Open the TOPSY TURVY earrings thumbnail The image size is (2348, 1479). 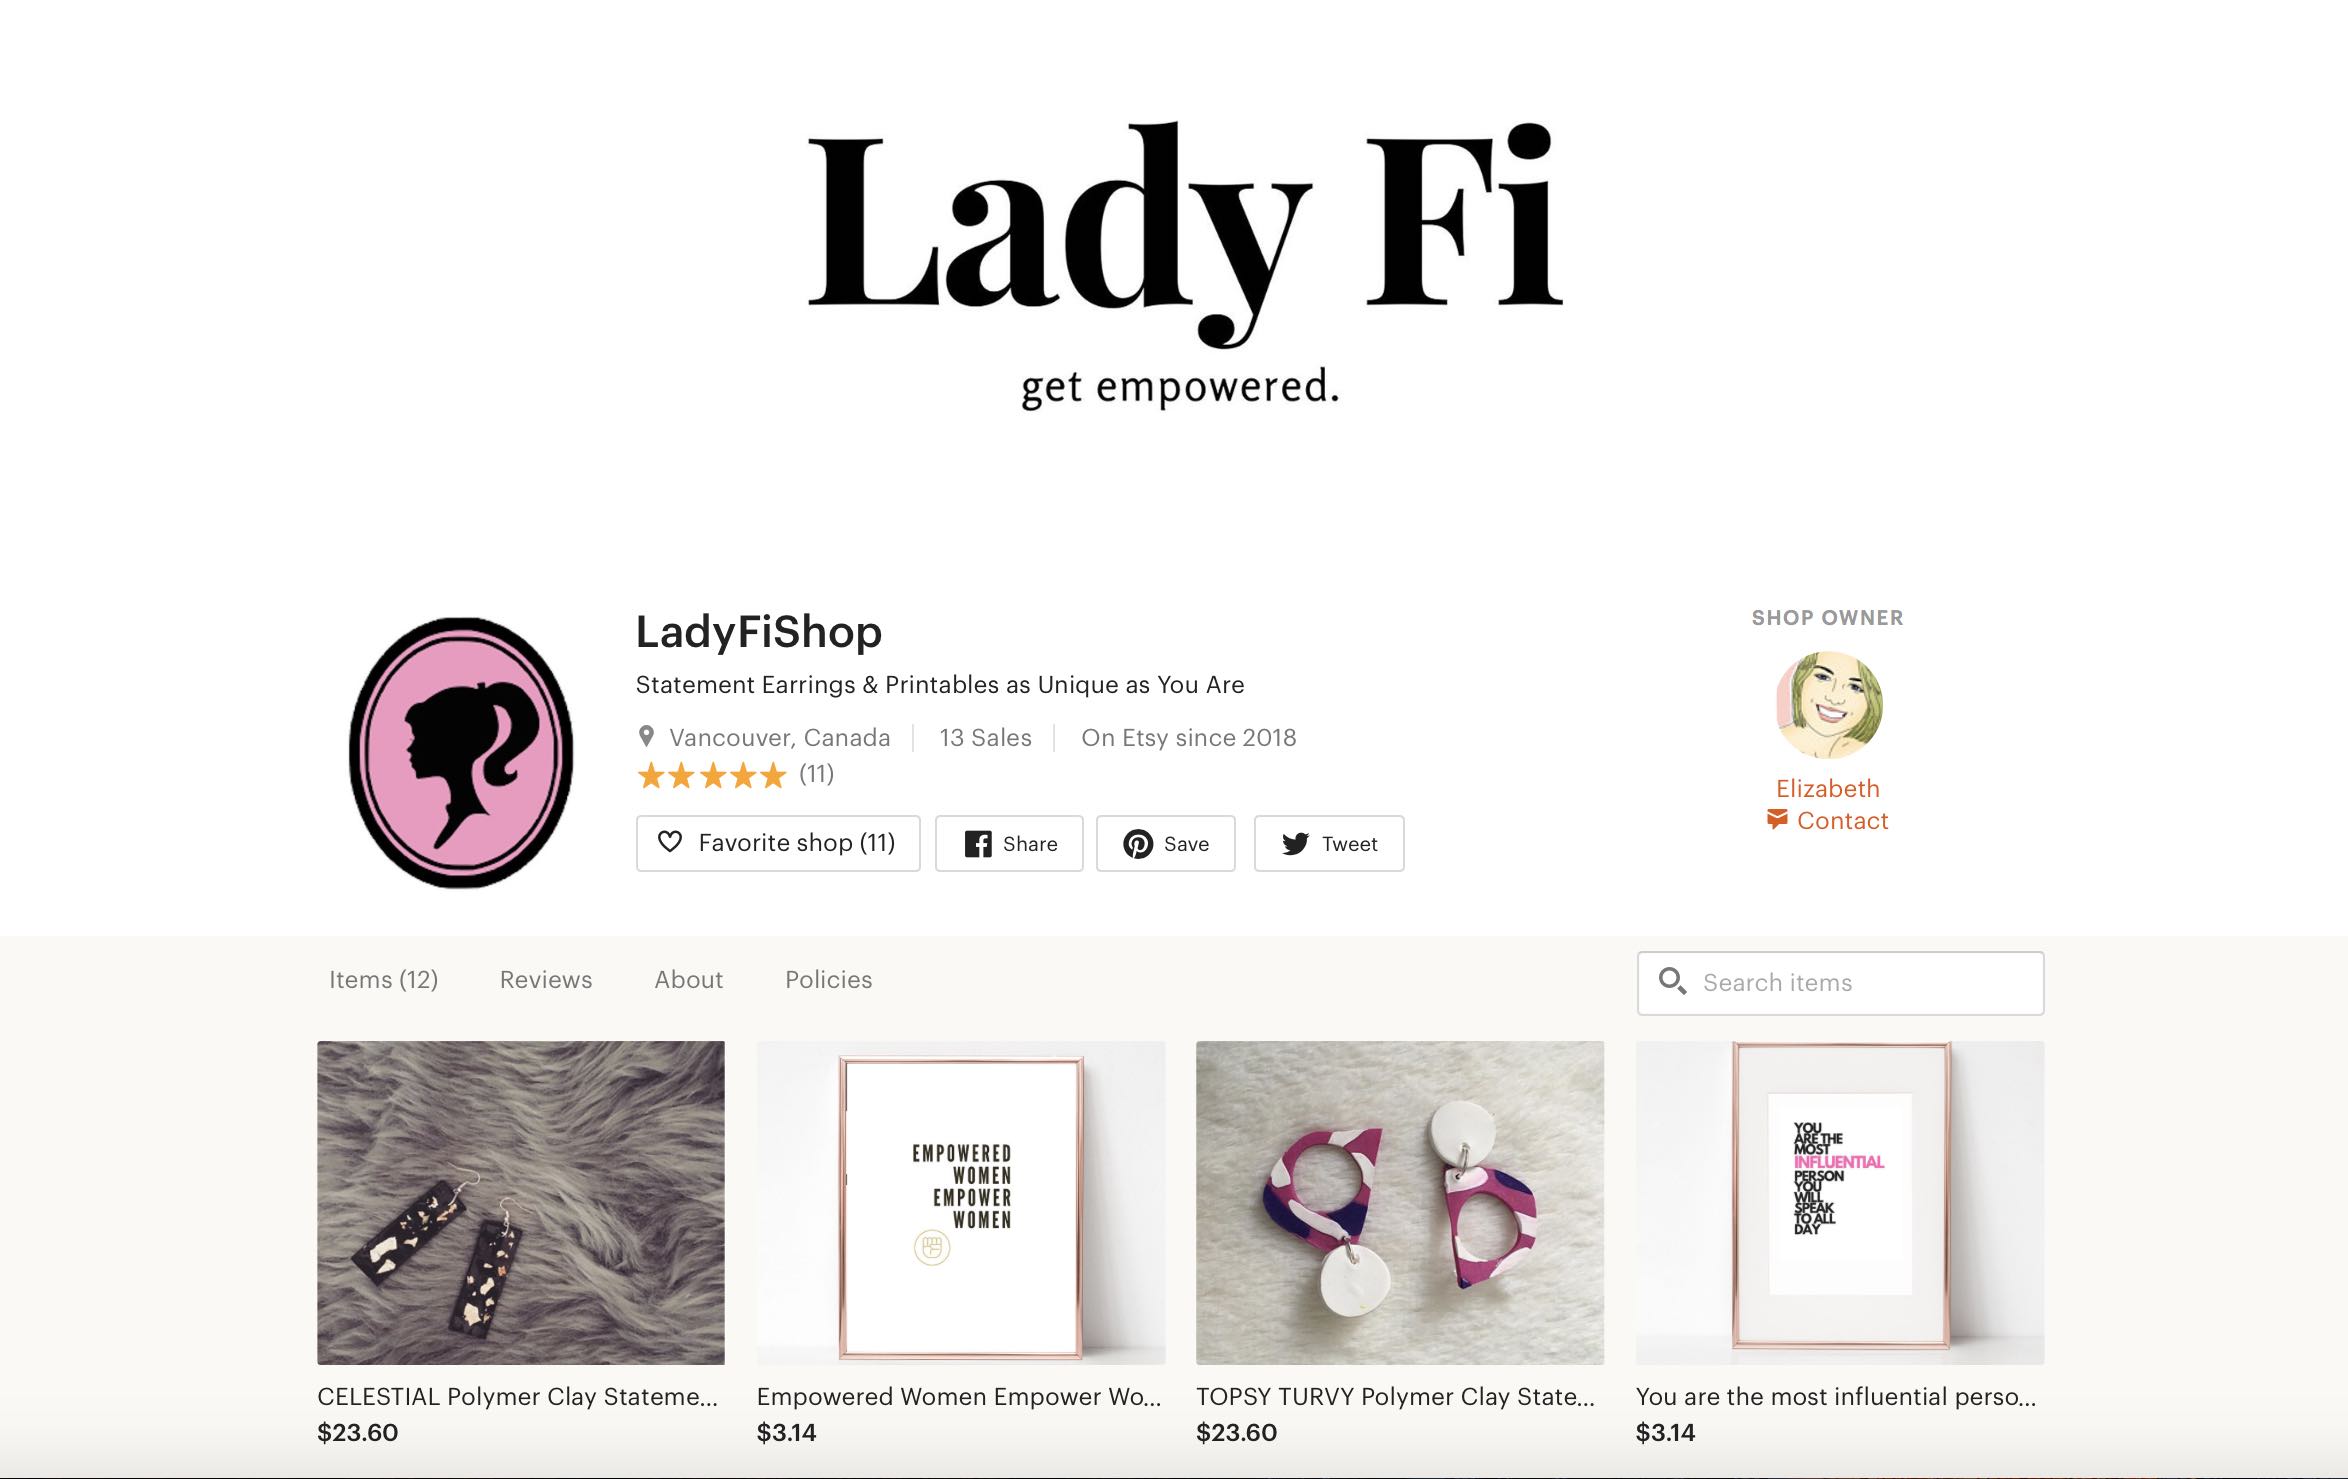tap(1400, 1203)
